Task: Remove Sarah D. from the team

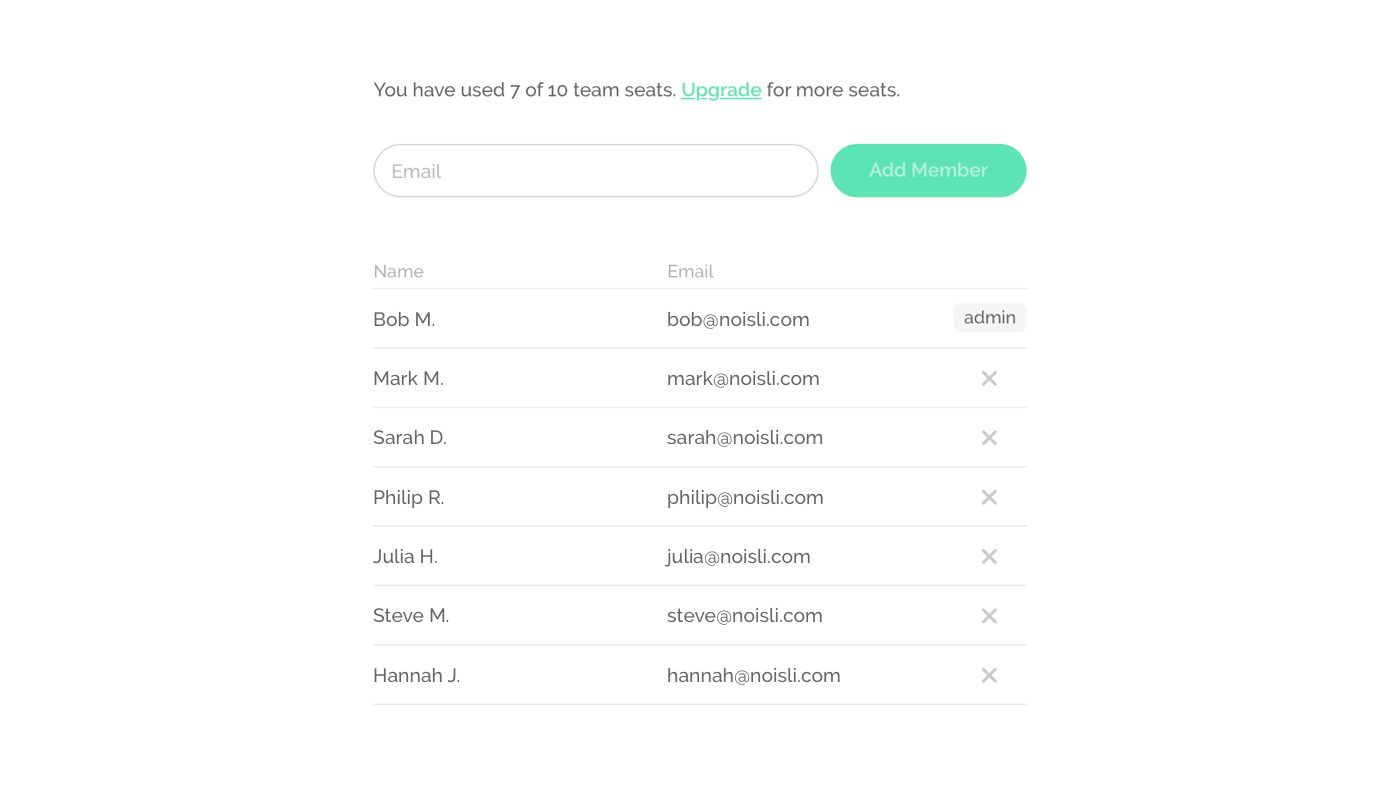Action: [x=989, y=438]
